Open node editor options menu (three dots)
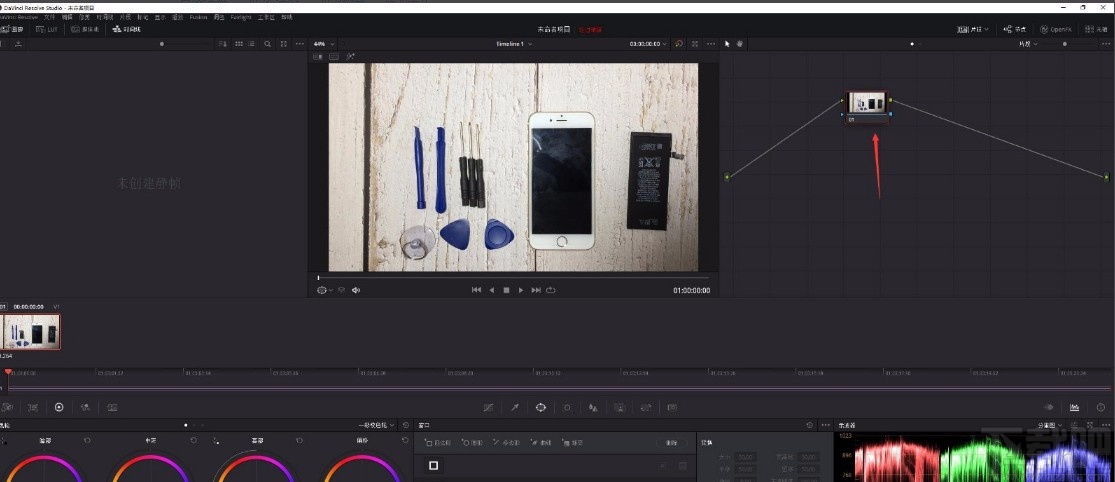Screen dimensions: 1115x482 click(x=1105, y=44)
